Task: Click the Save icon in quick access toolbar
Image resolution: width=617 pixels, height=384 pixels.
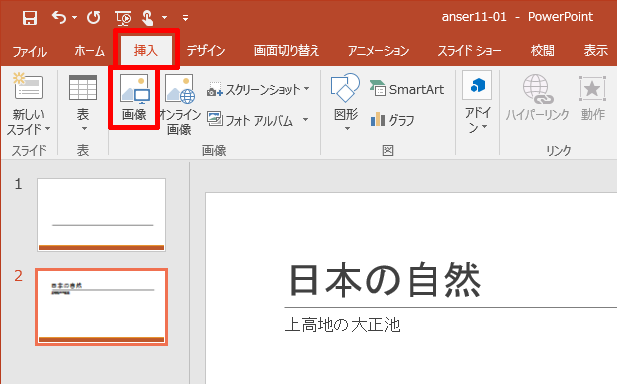Action: click(30, 18)
